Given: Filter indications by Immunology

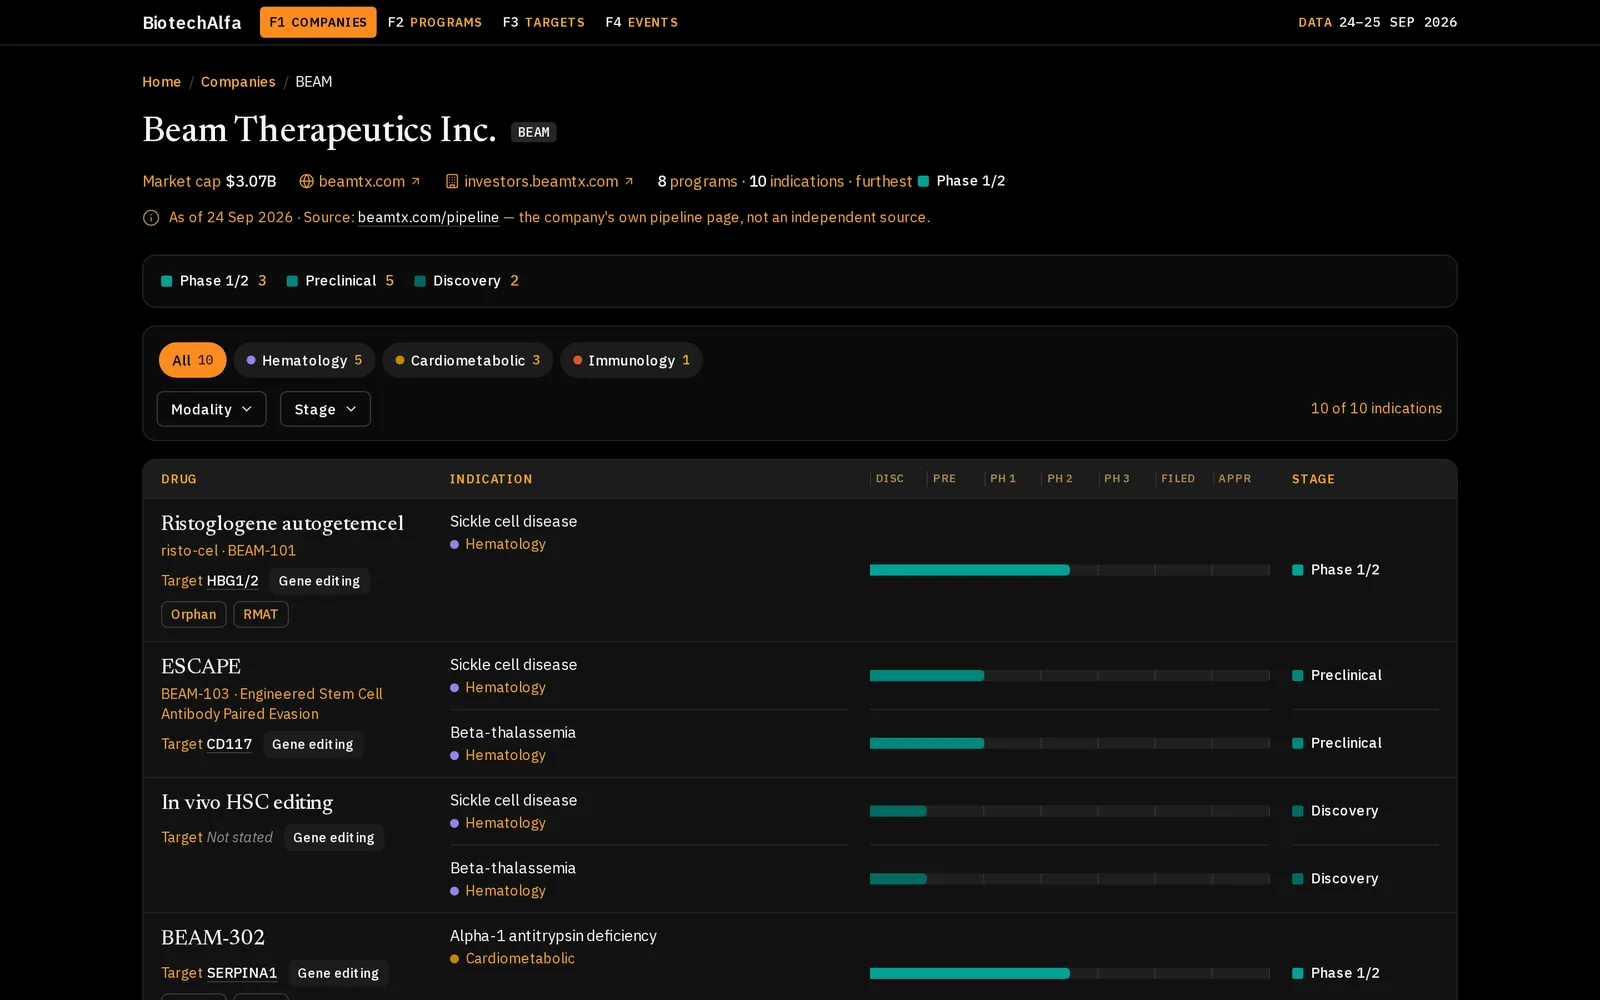Looking at the screenshot, I should 631,360.
